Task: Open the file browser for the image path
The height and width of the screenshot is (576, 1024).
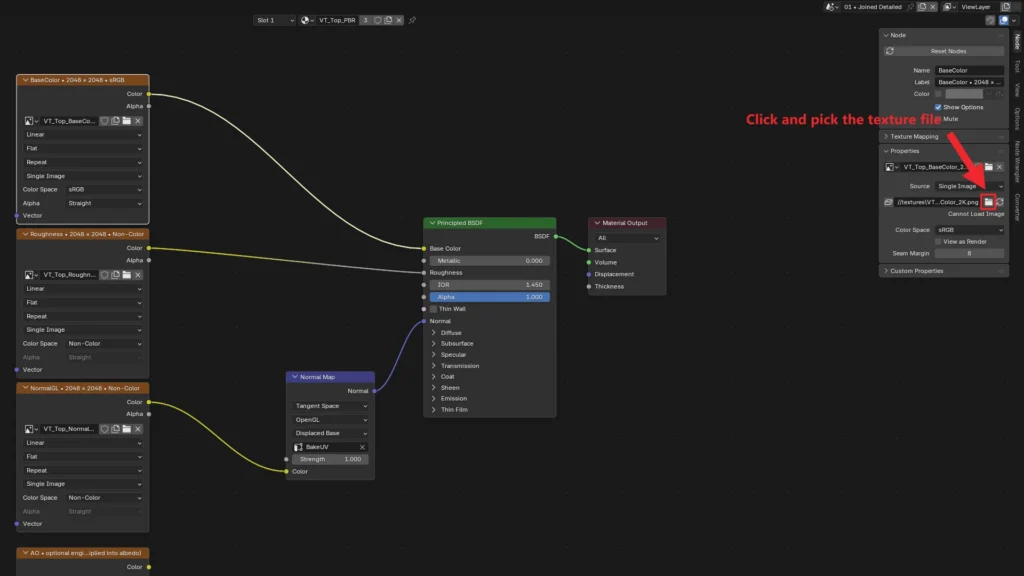Action: [x=988, y=202]
